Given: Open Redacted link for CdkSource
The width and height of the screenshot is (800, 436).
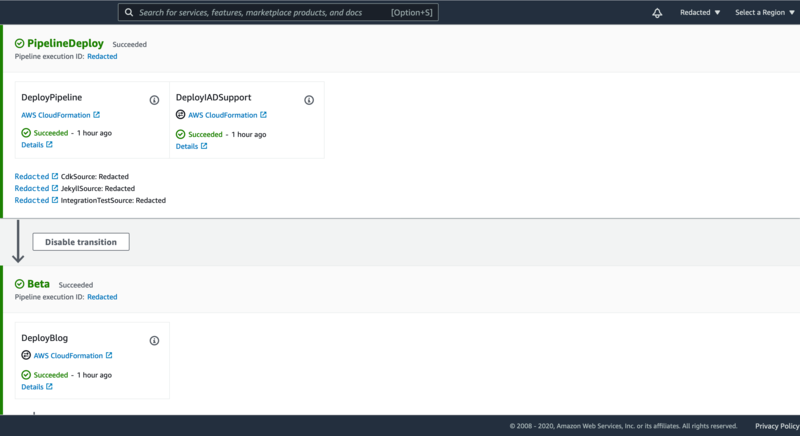Looking at the screenshot, I should (32, 176).
